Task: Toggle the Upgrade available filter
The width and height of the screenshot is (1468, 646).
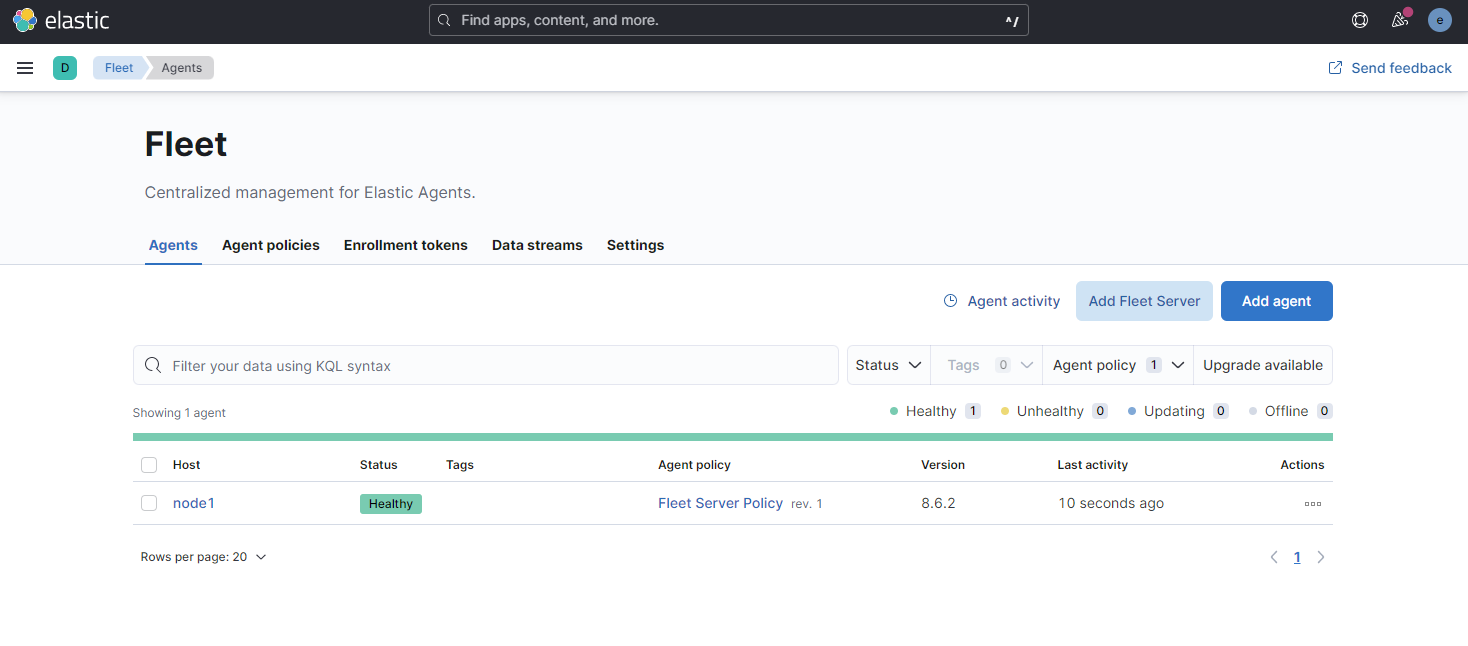Action: tap(1263, 365)
